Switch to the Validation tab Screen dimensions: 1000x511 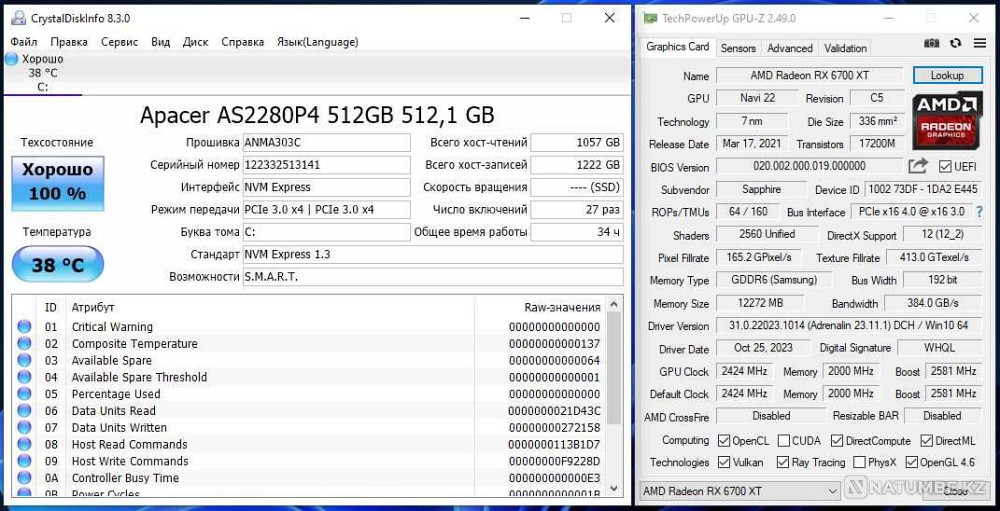click(x=845, y=48)
